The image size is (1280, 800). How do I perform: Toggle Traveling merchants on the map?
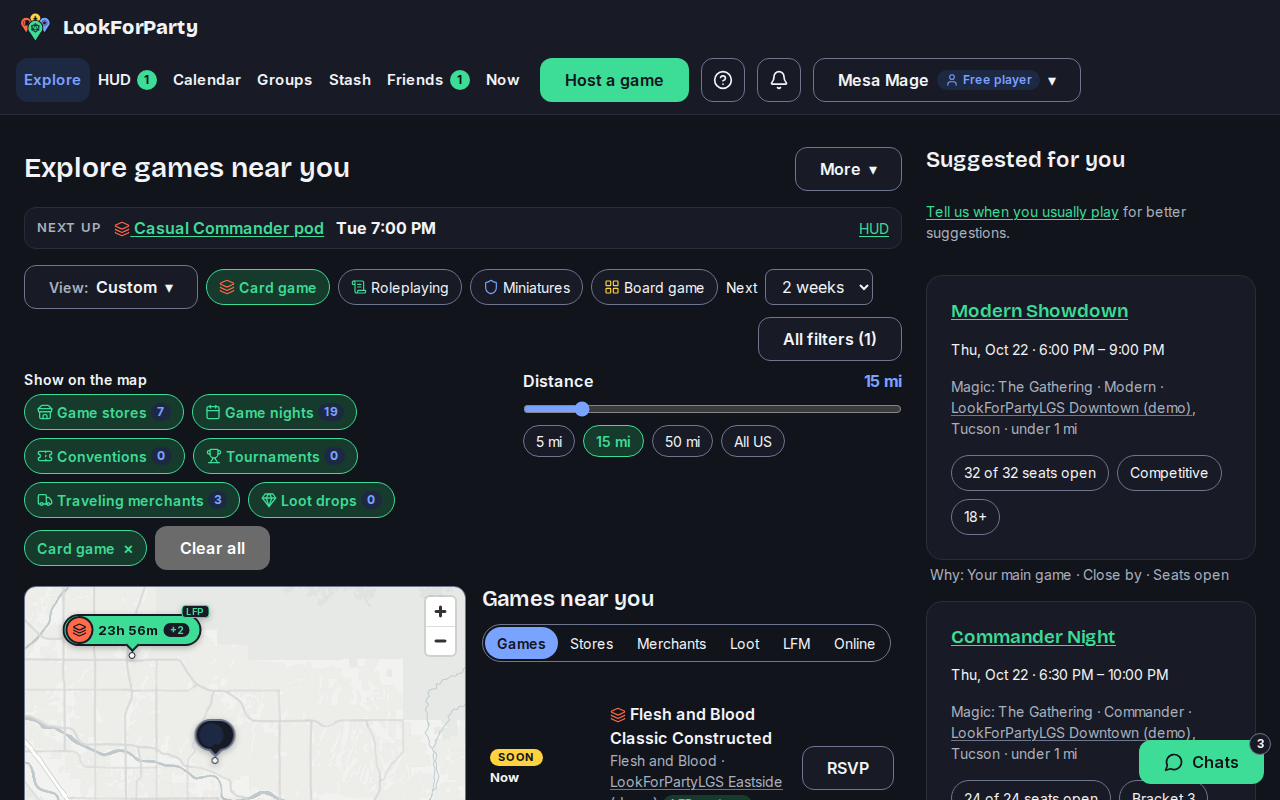point(132,500)
